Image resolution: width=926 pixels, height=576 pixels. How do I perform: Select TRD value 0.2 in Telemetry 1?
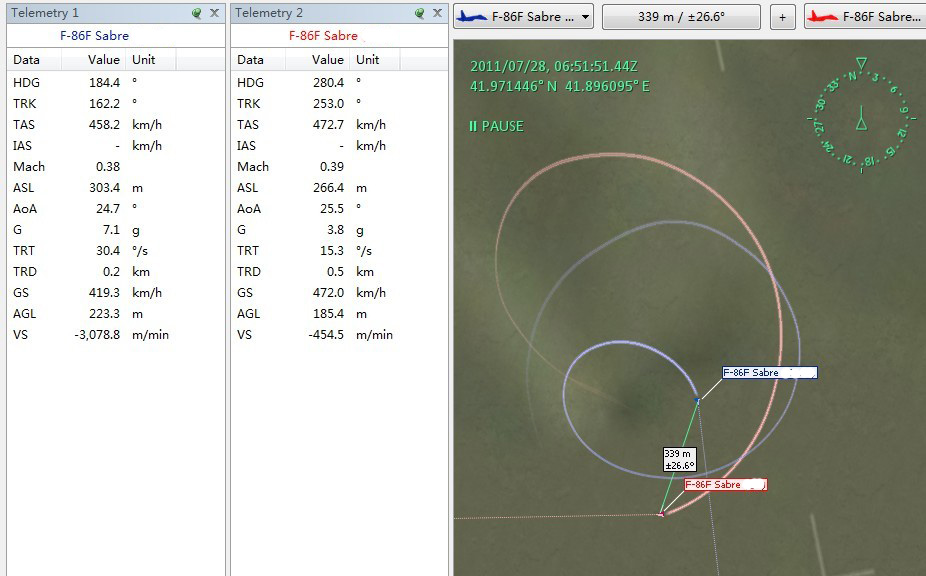click(112, 272)
